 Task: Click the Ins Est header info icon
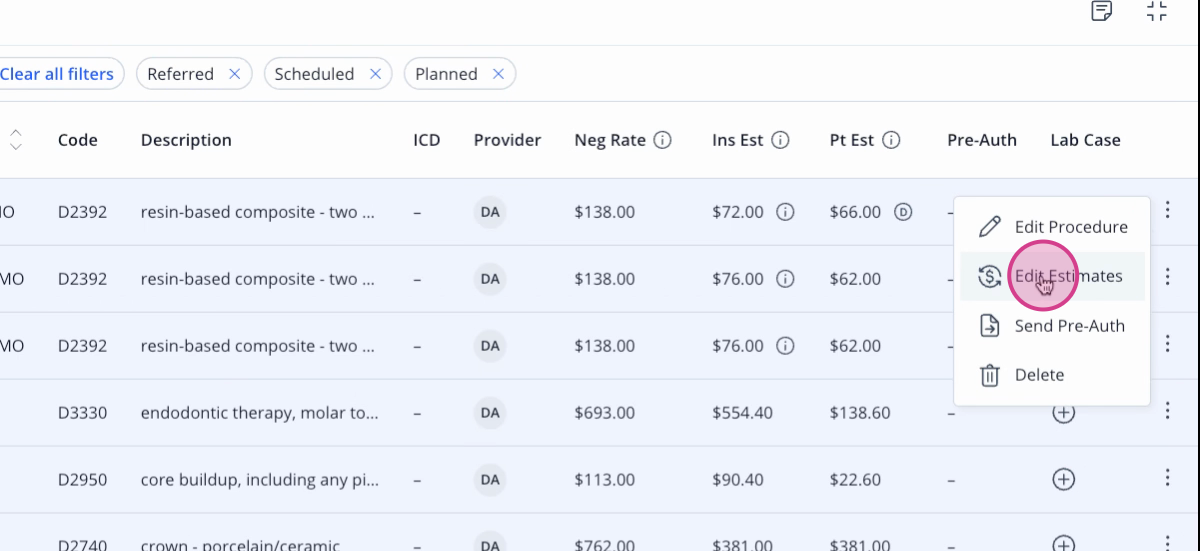(781, 140)
